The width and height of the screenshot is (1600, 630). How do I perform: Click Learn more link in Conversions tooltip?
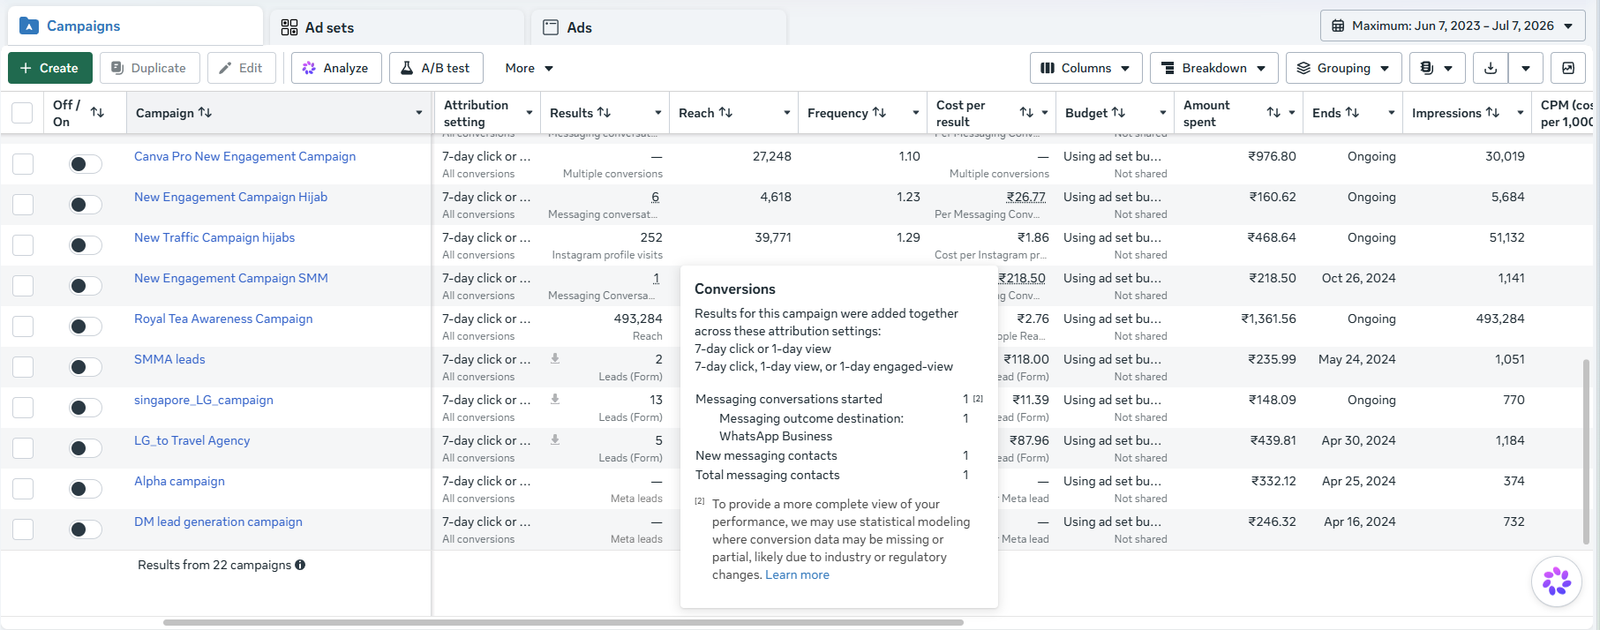coord(797,575)
